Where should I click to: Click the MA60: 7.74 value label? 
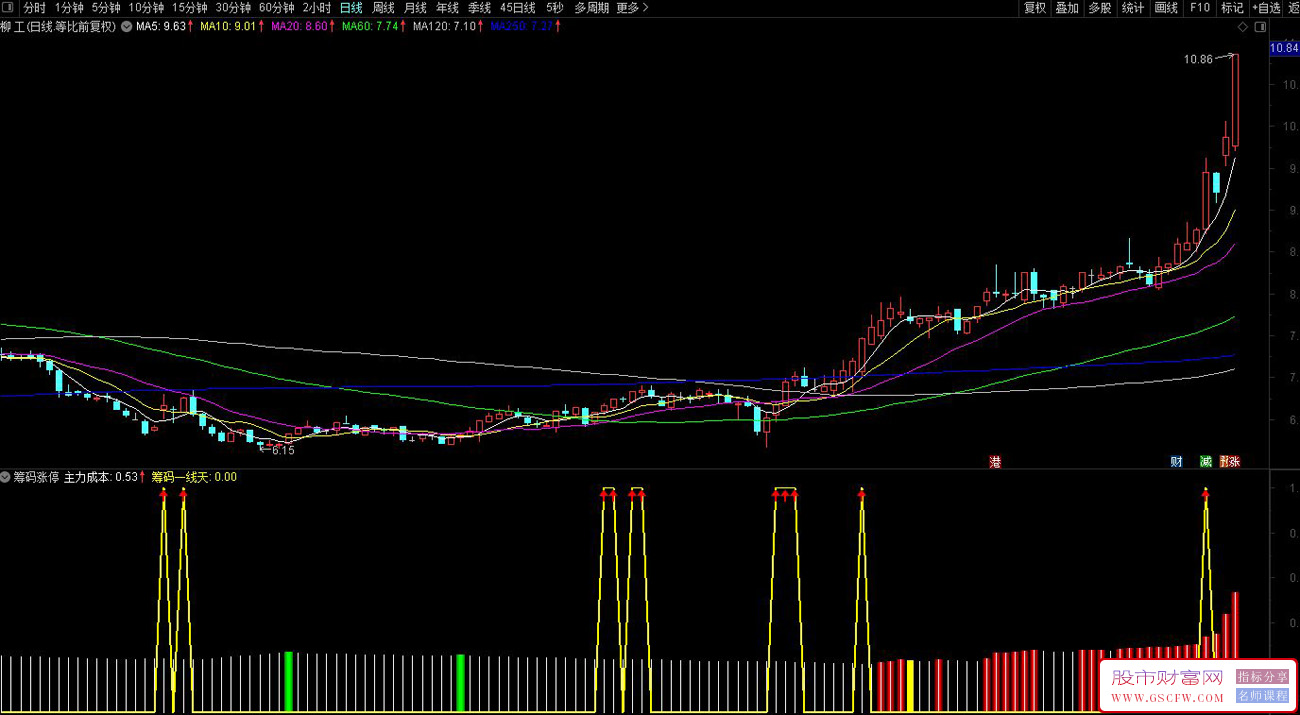tap(370, 27)
